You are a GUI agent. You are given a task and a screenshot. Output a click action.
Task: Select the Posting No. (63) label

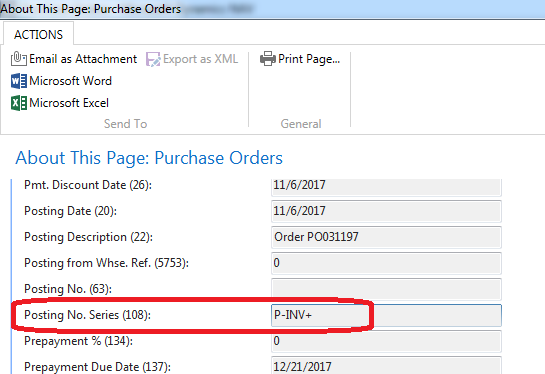pyautogui.click(x=68, y=289)
